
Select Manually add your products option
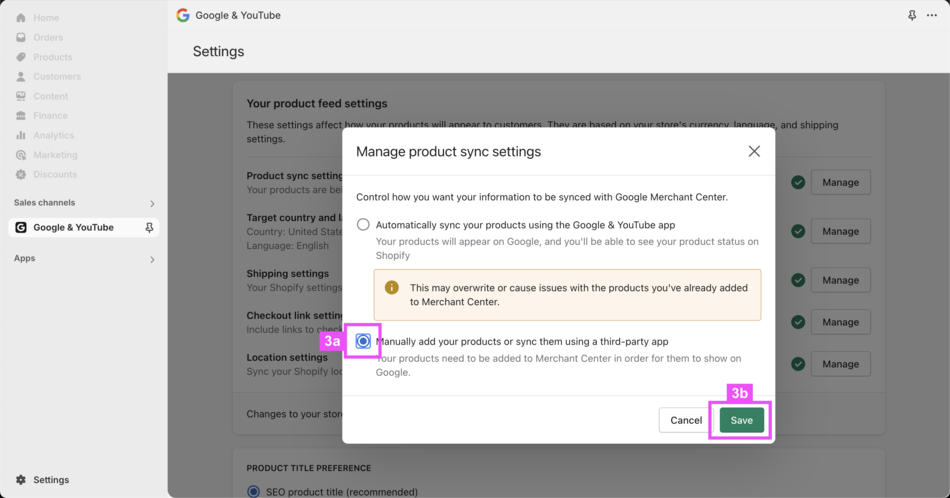tap(363, 341)
